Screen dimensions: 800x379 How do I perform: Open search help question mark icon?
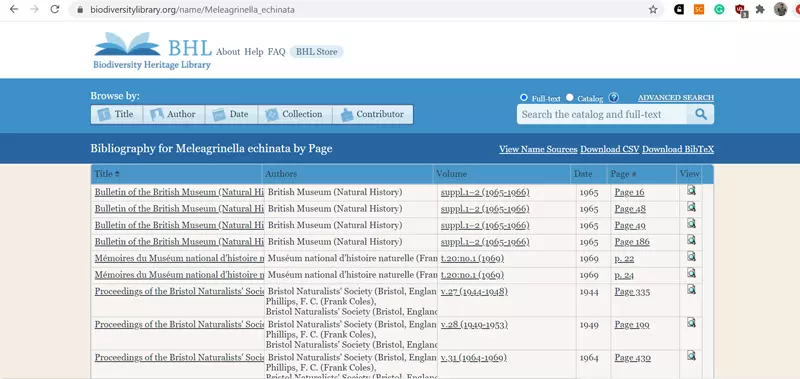[x=614, y=97]
